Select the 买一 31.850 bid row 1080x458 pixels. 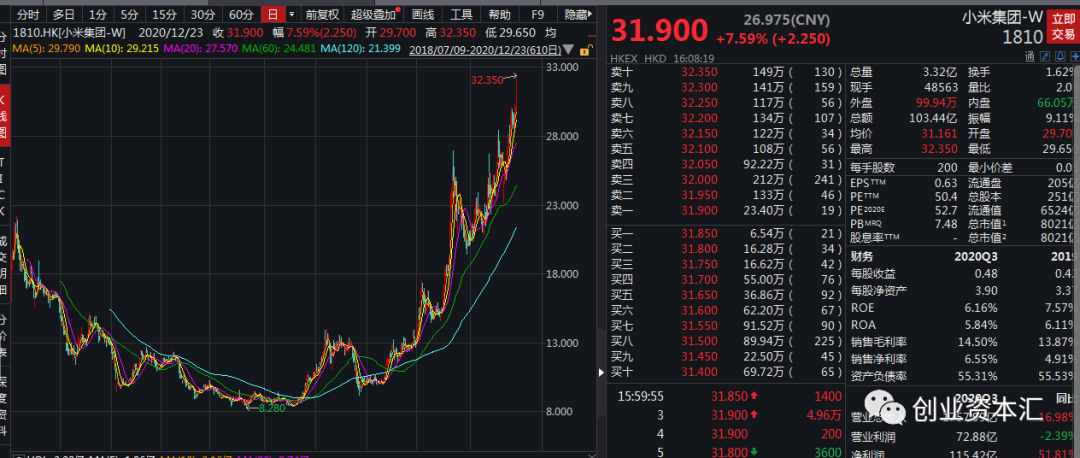727,233
